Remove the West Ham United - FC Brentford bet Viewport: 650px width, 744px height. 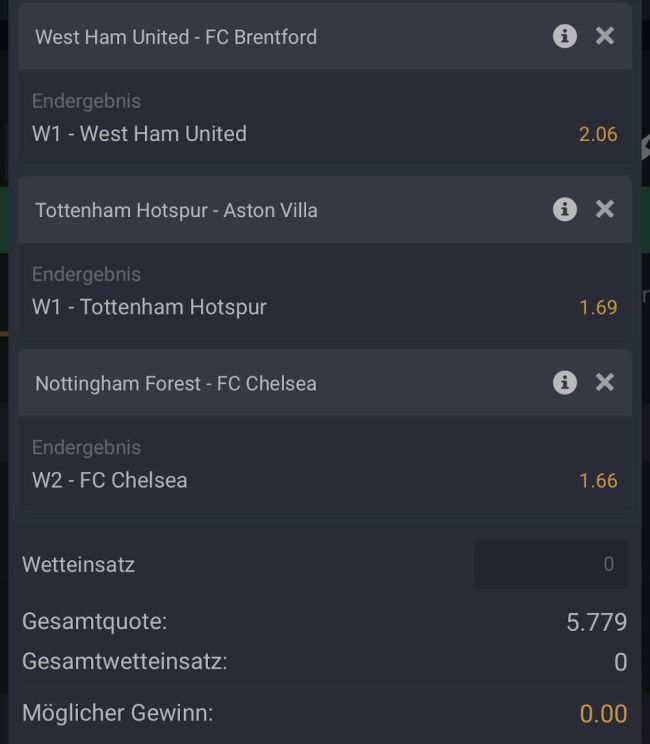(605, 36)
